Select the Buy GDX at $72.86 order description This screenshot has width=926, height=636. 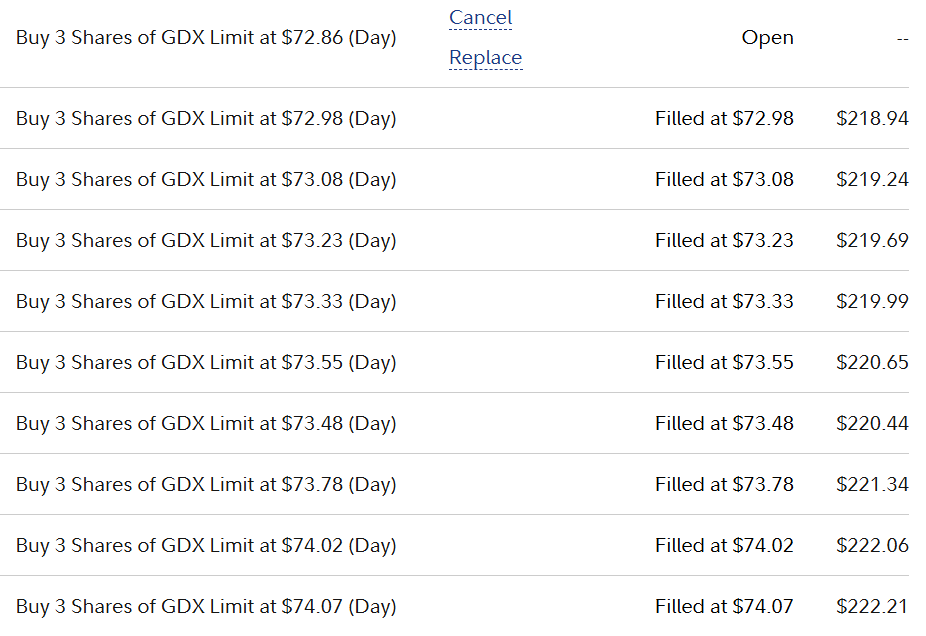pos(206,38)
